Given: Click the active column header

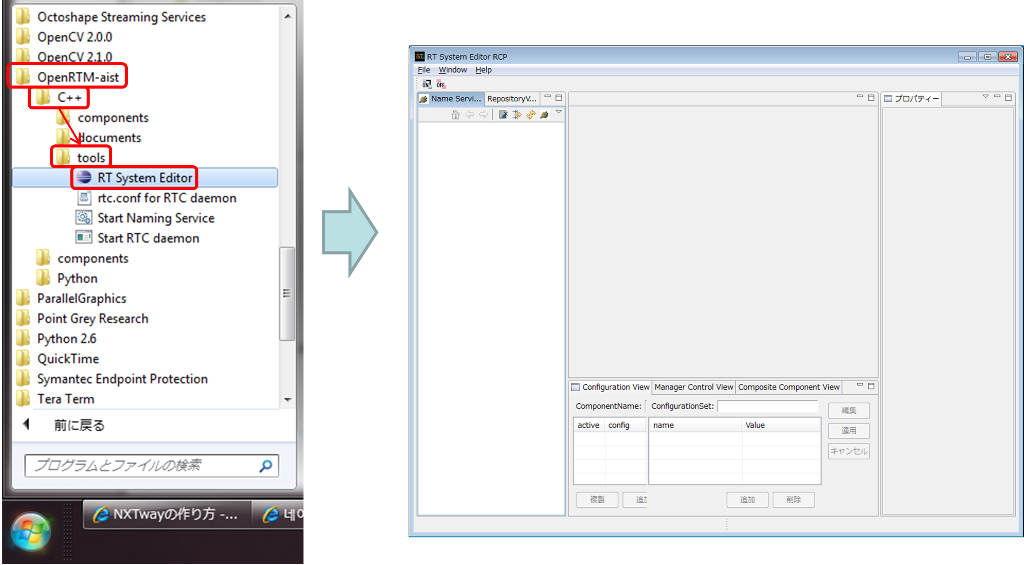Looking at the screenshot, I should [x=589, y=425].
